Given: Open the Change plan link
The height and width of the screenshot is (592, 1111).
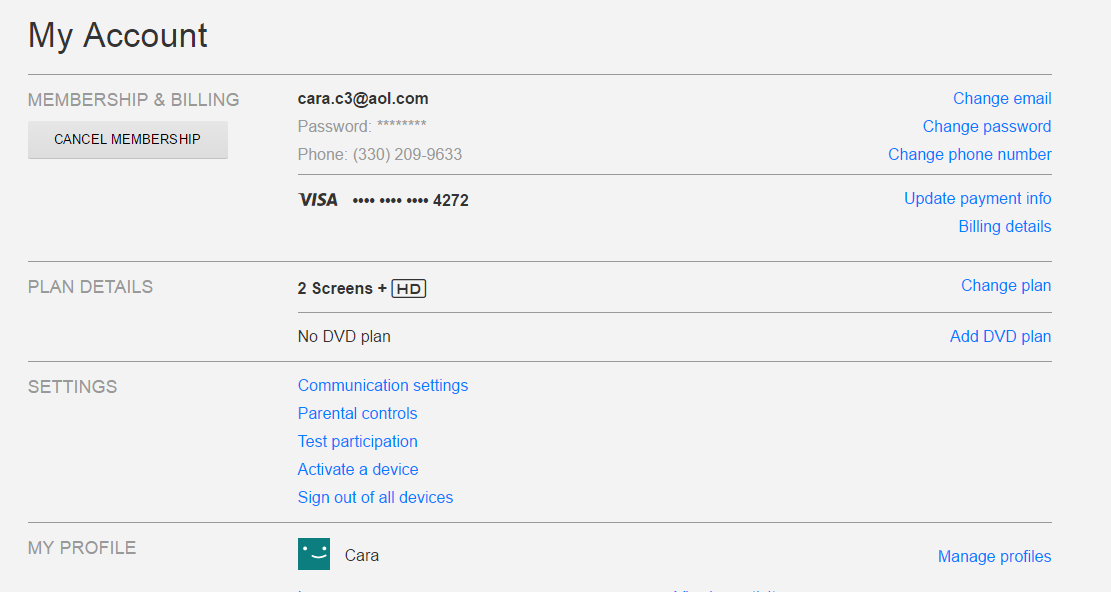Looking at the screenshot, I should tap(1005, 285).
